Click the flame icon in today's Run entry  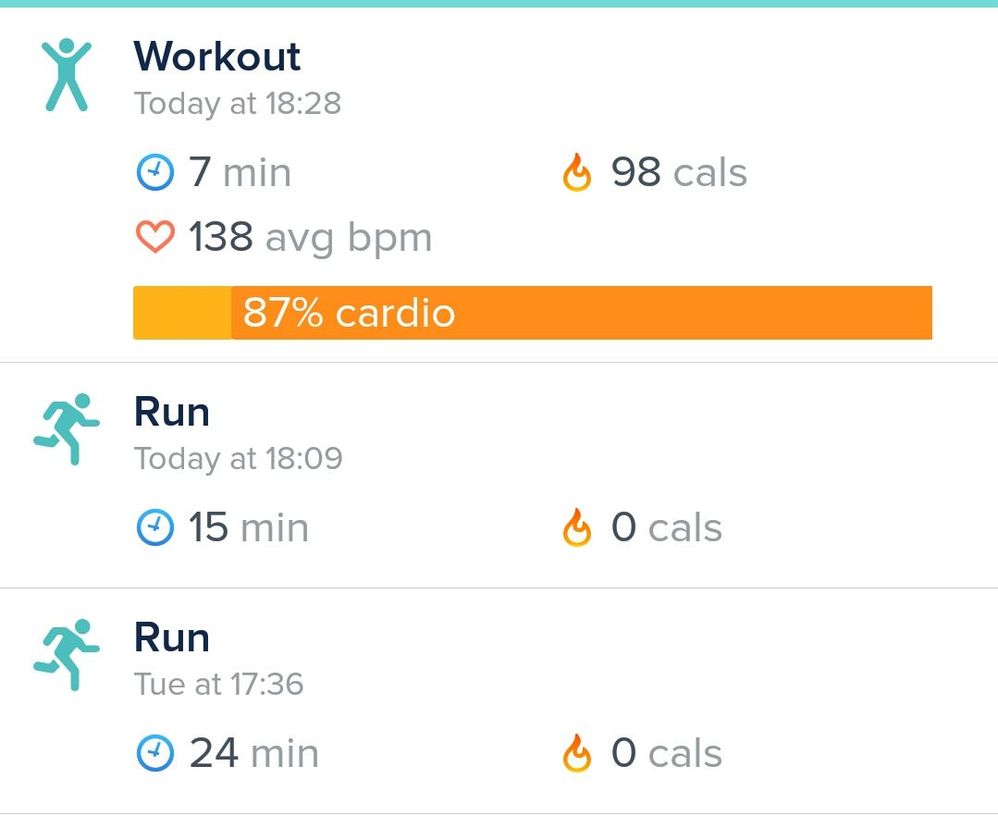[x=577, y=527]
